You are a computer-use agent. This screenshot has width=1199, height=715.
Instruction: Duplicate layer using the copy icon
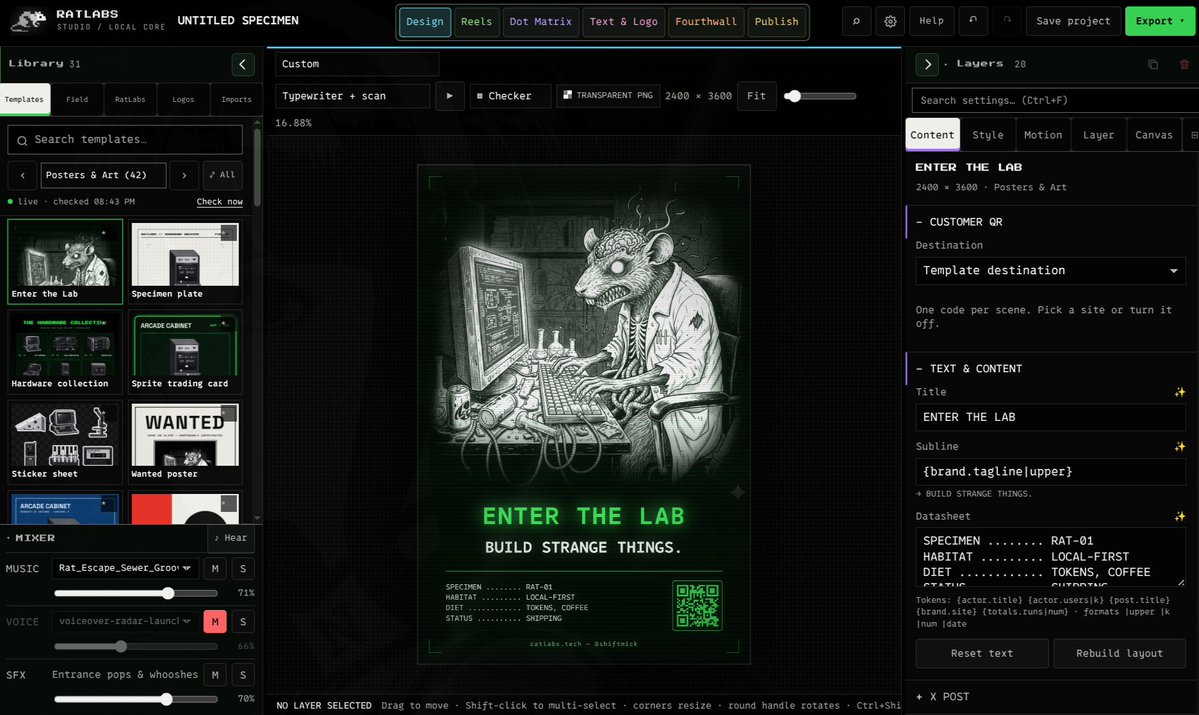[1152, 64]
